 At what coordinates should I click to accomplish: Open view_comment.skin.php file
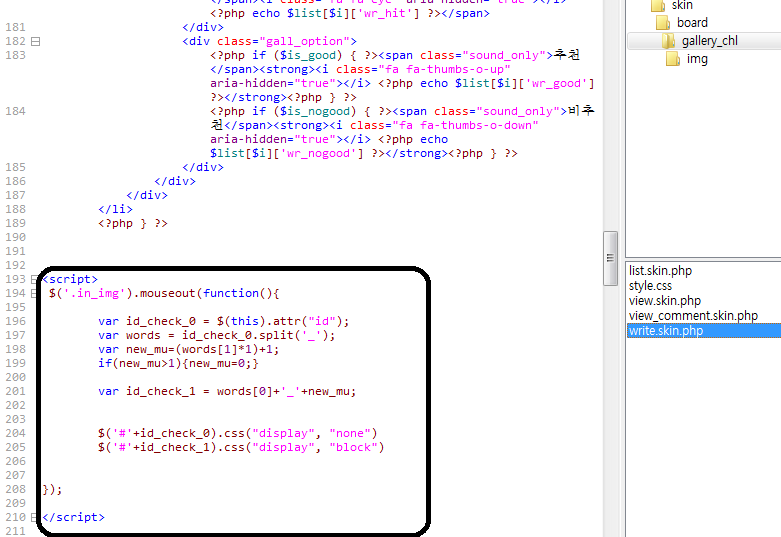pyautogui.click(x=693, y=316)
